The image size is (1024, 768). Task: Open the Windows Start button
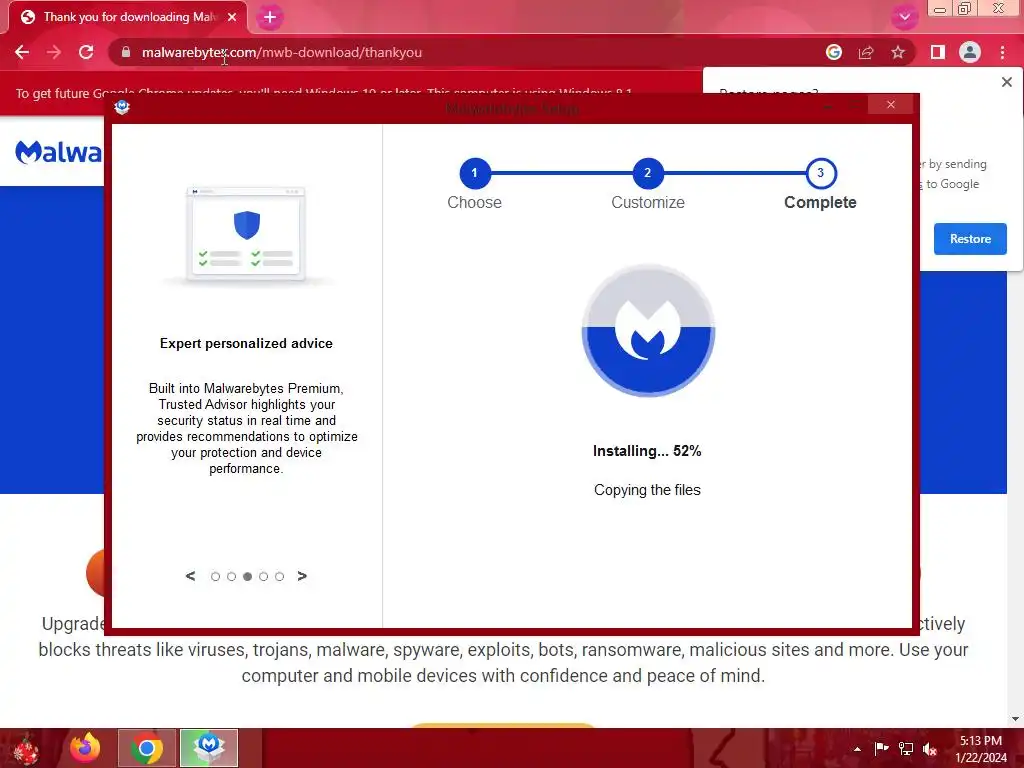point(26,748)
